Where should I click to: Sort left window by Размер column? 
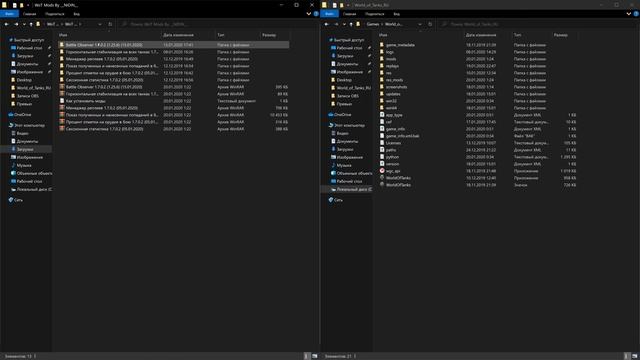(269, 35)
